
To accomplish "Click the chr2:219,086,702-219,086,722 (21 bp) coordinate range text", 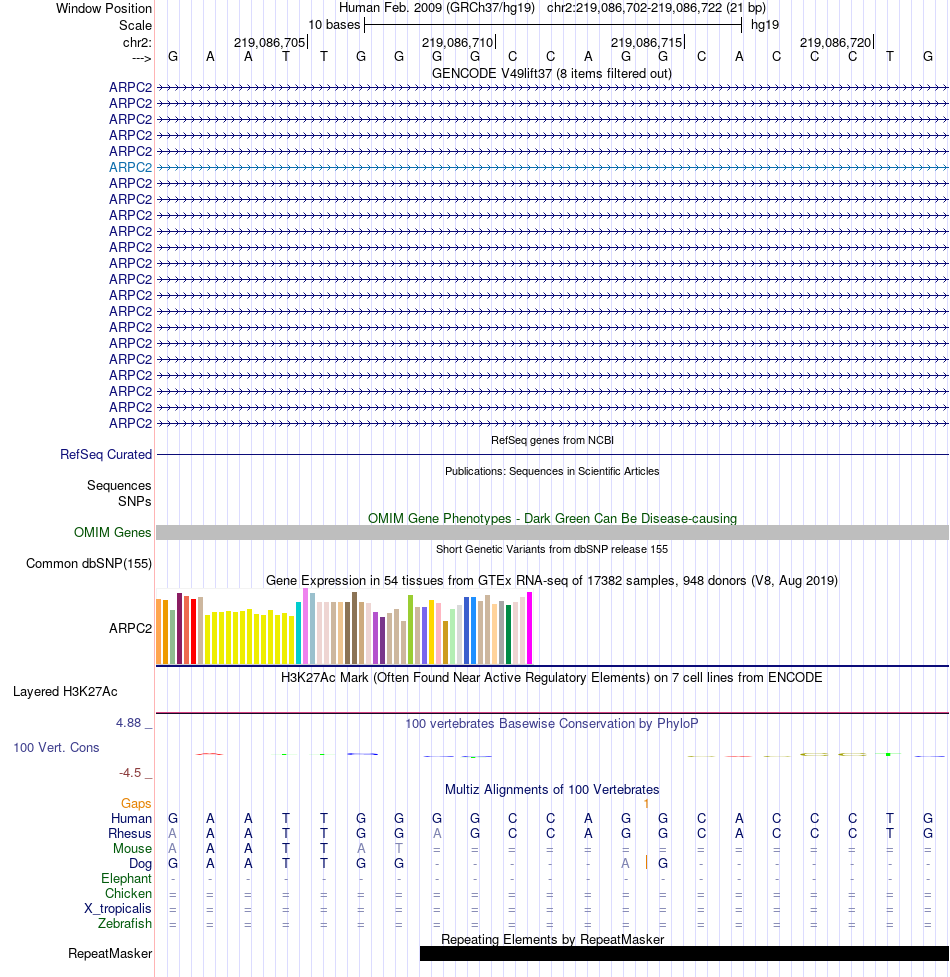I will pyautogui.click(x=657, y=8).
